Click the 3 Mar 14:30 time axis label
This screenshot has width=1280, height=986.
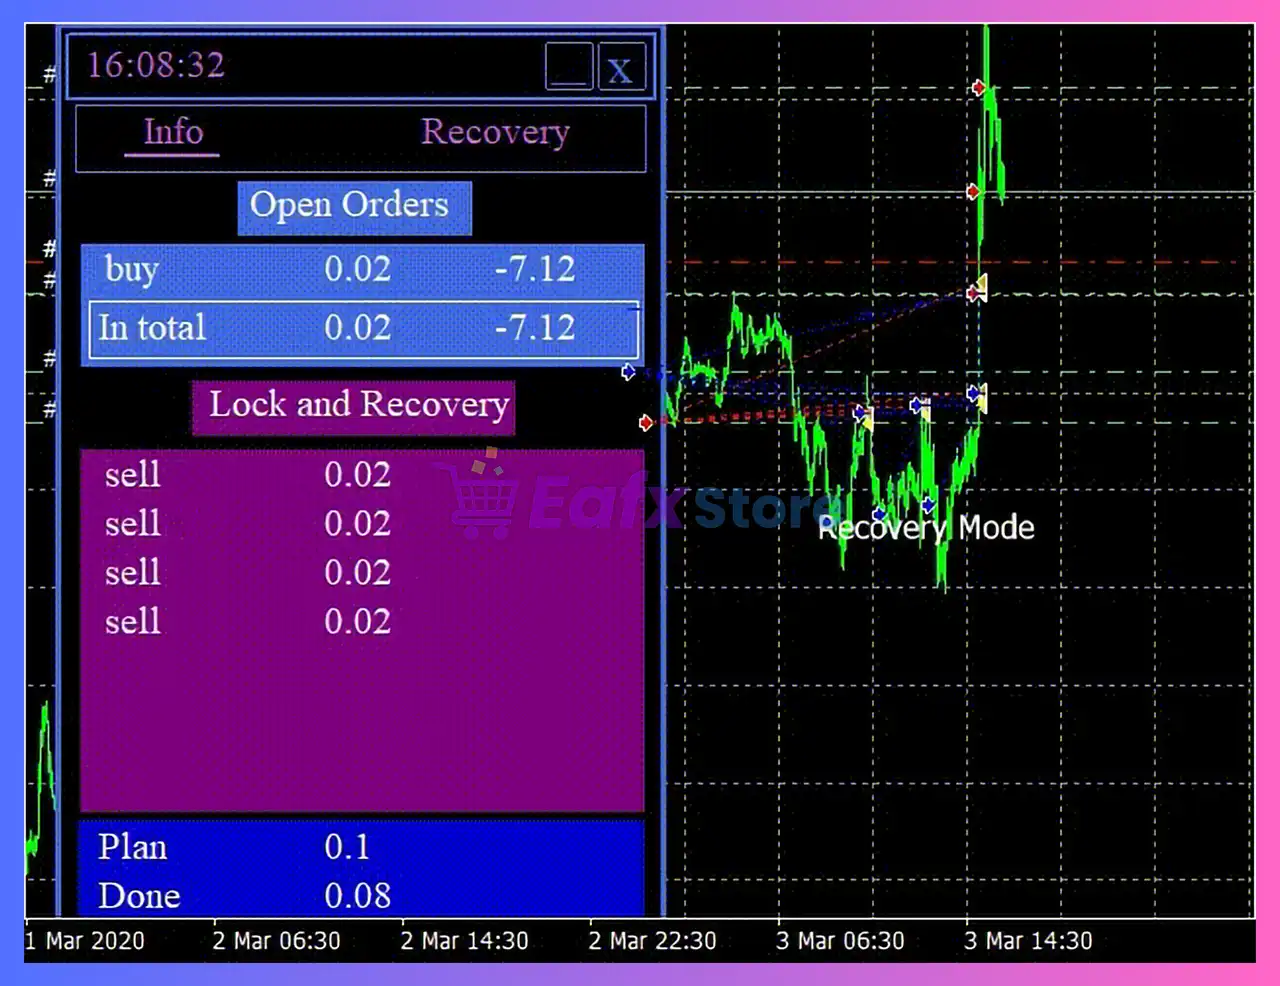click(1027, 941)
